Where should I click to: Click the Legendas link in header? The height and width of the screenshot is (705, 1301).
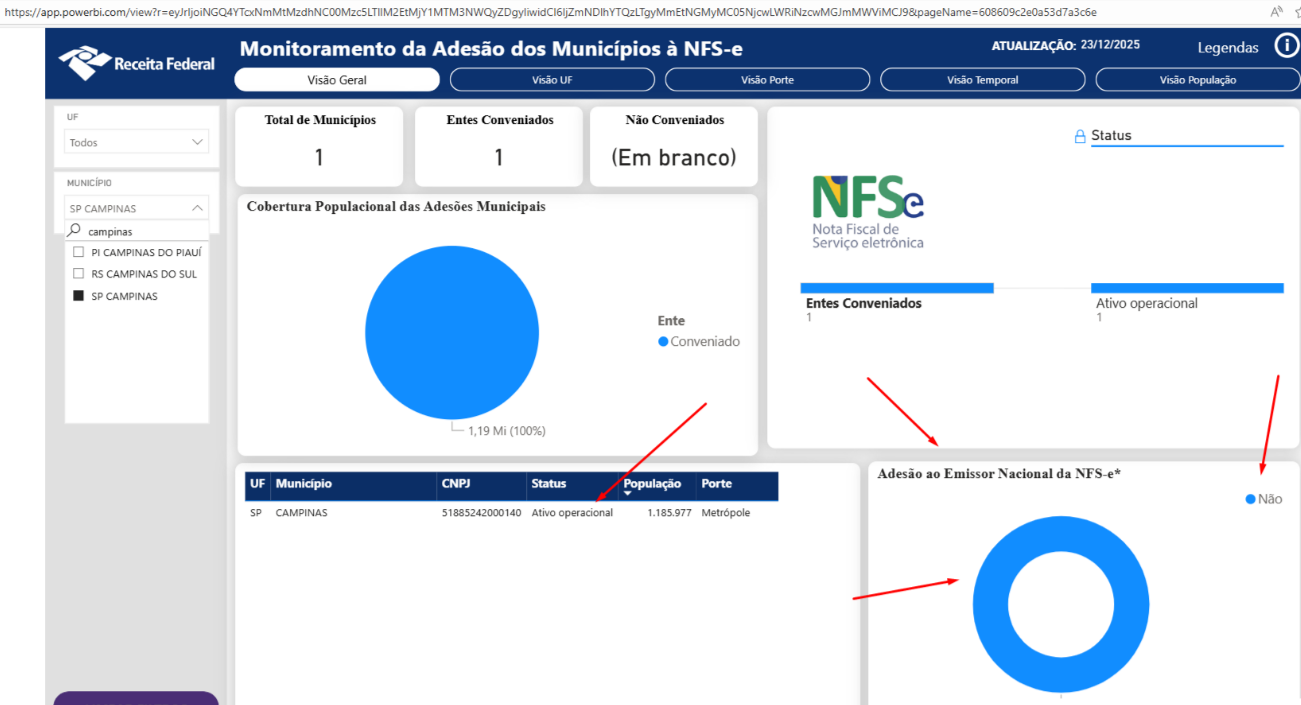pos(1228,48)
